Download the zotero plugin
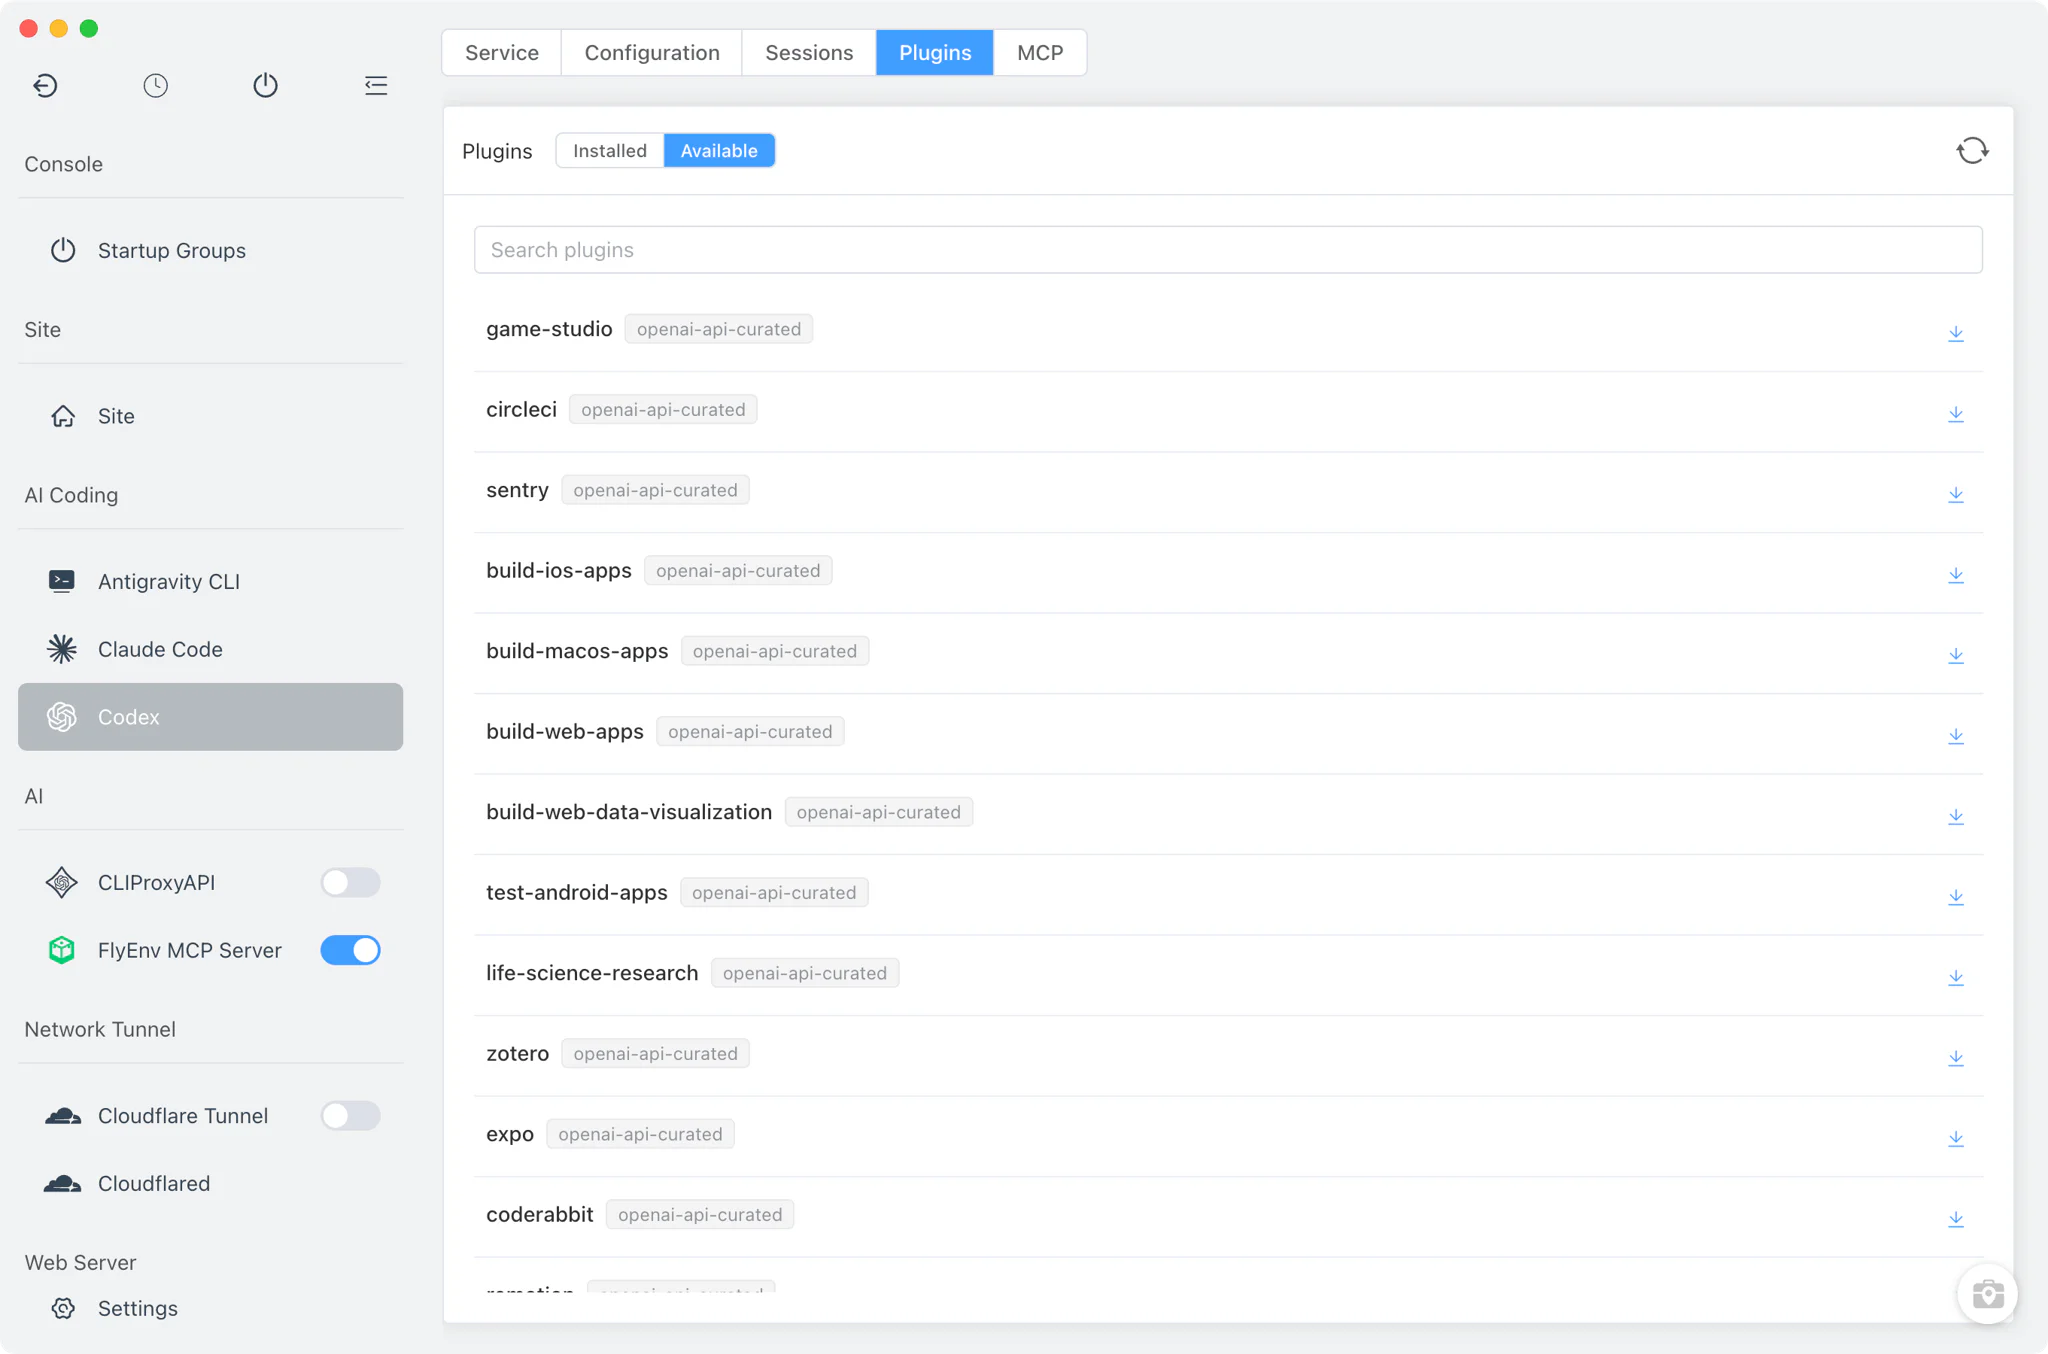Image resolution: width=2048 pixels, height=1354 pixels. coord(1956,1058)
